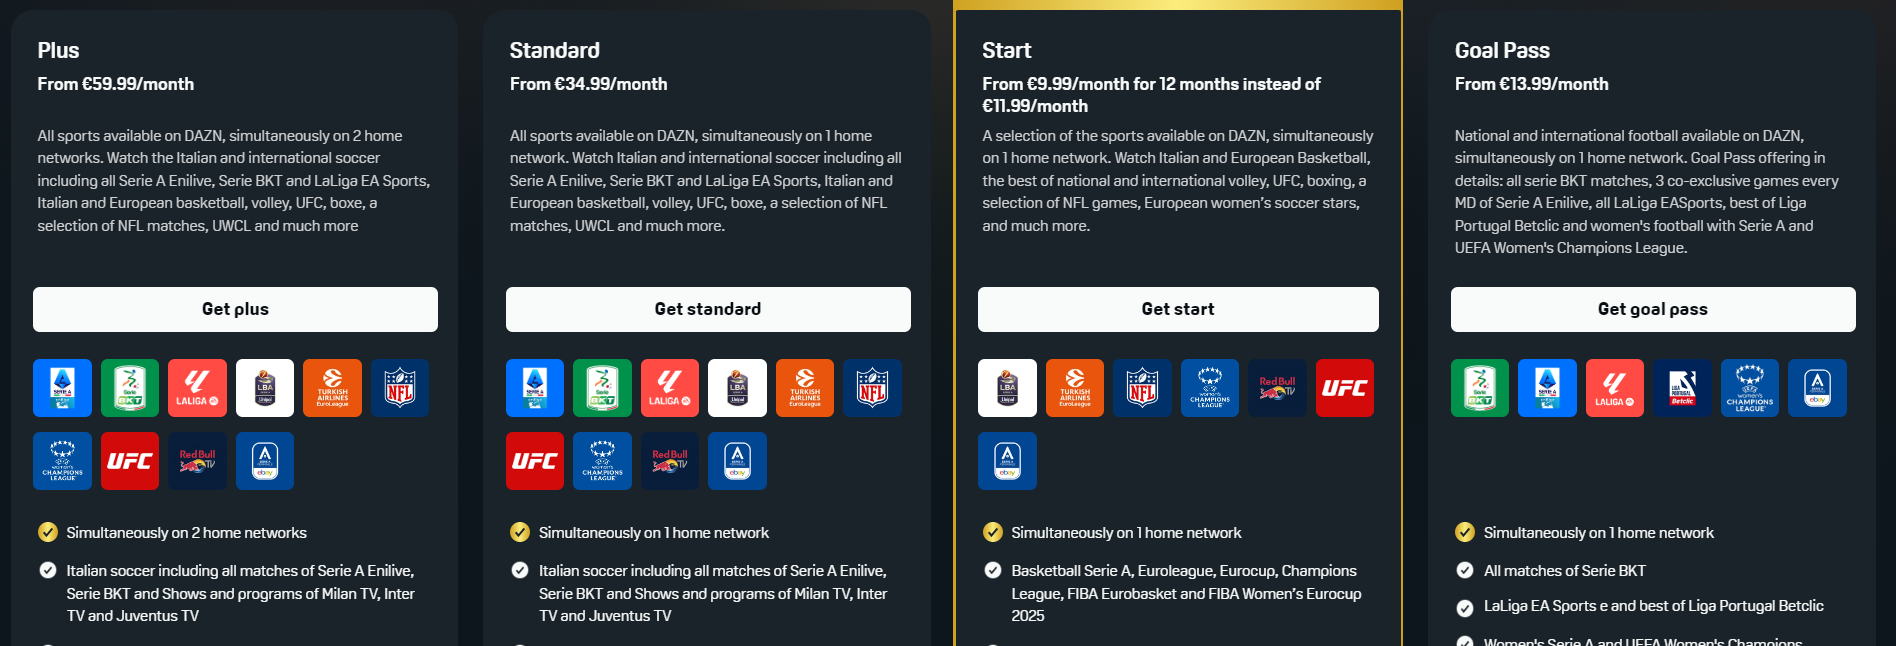Image resolution: width=1896 pixels, height=646 pixels.
Task: Click the Serie A Enilive logo in Plus plan
Action: [x=62, y=388]
